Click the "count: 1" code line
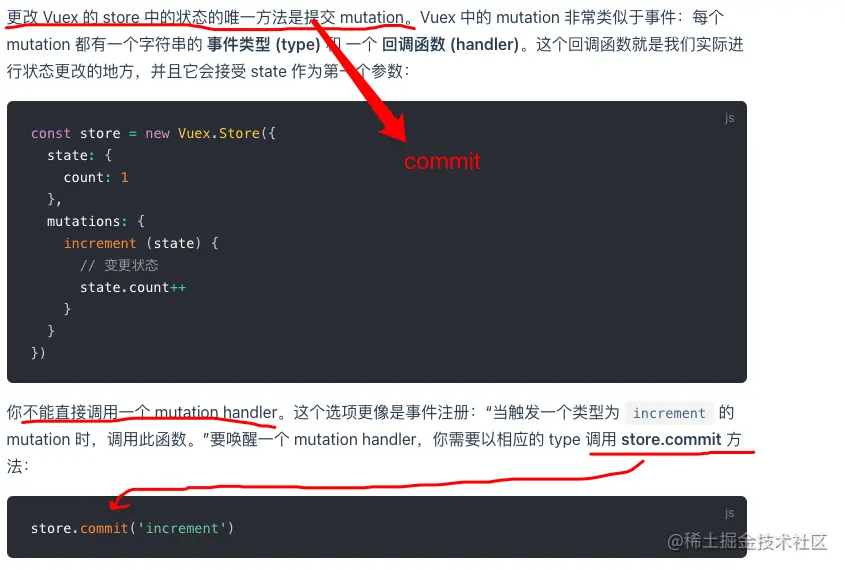 96,177
